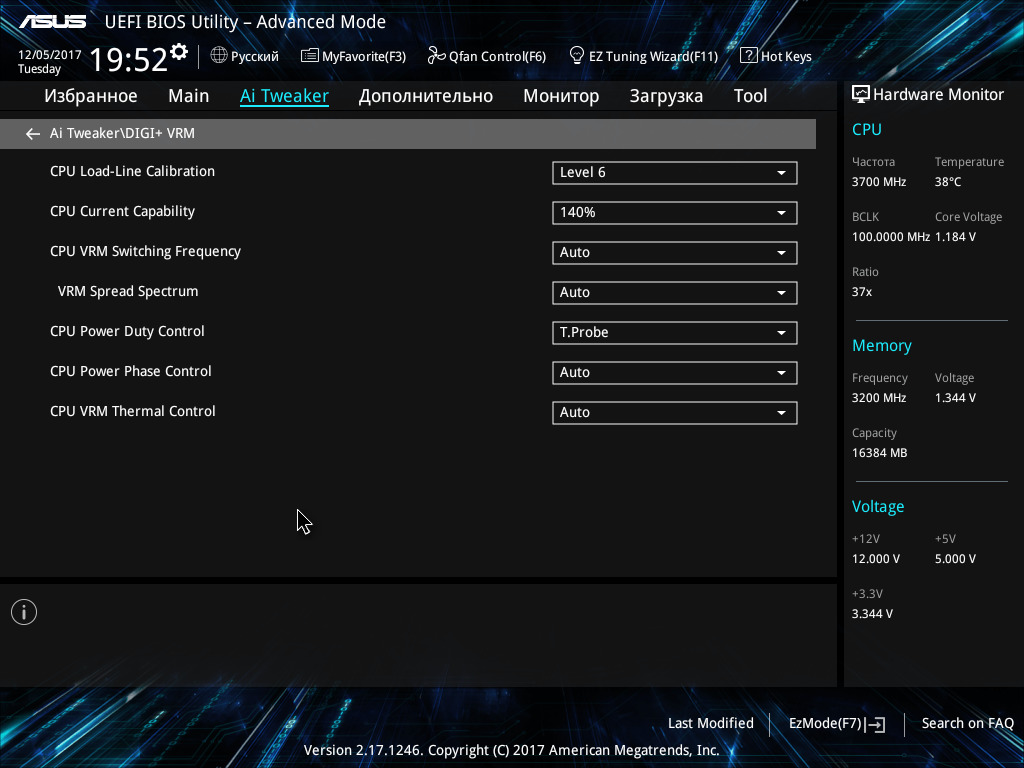Image resolution: width=1024 pixels, height=768 pixels.
Task: Switch to the Избранное tab
Action: 91,96
